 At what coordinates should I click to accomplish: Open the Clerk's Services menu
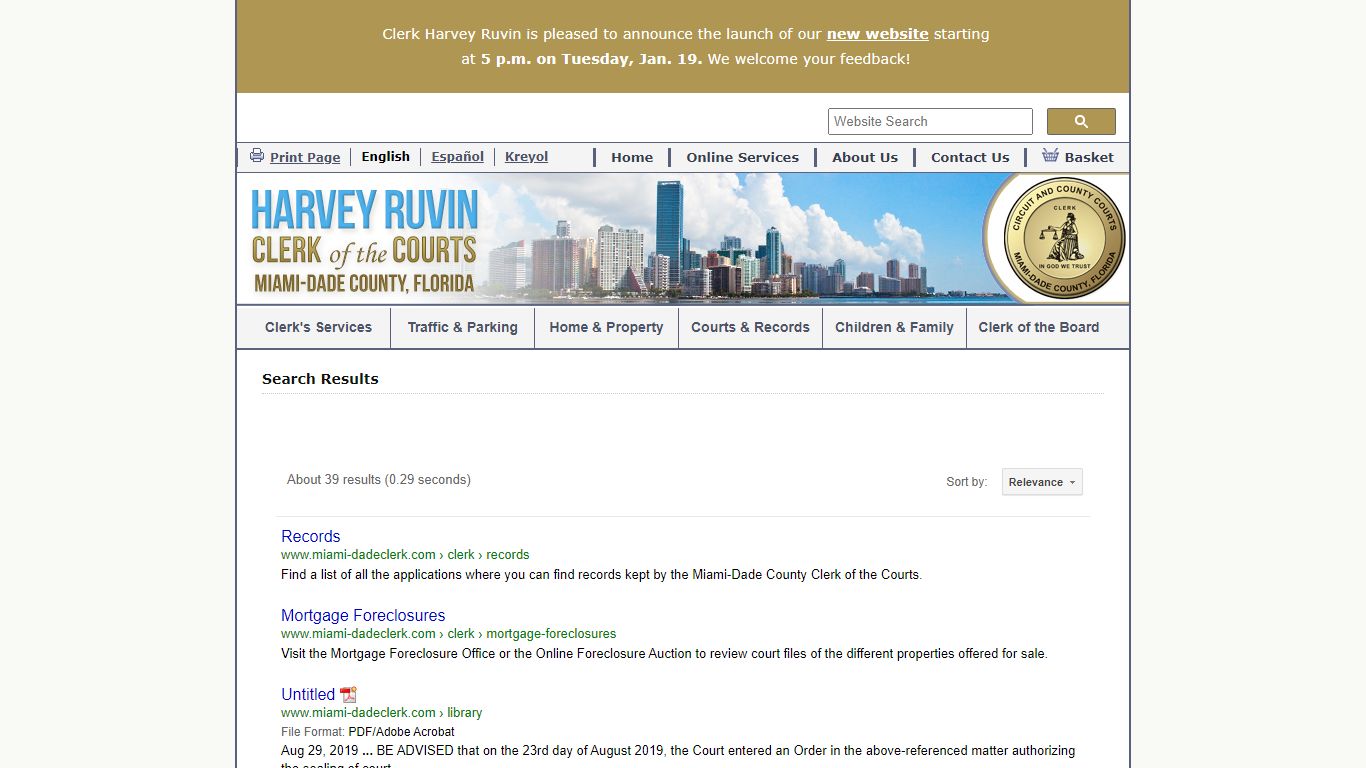[x=318, y=327]
